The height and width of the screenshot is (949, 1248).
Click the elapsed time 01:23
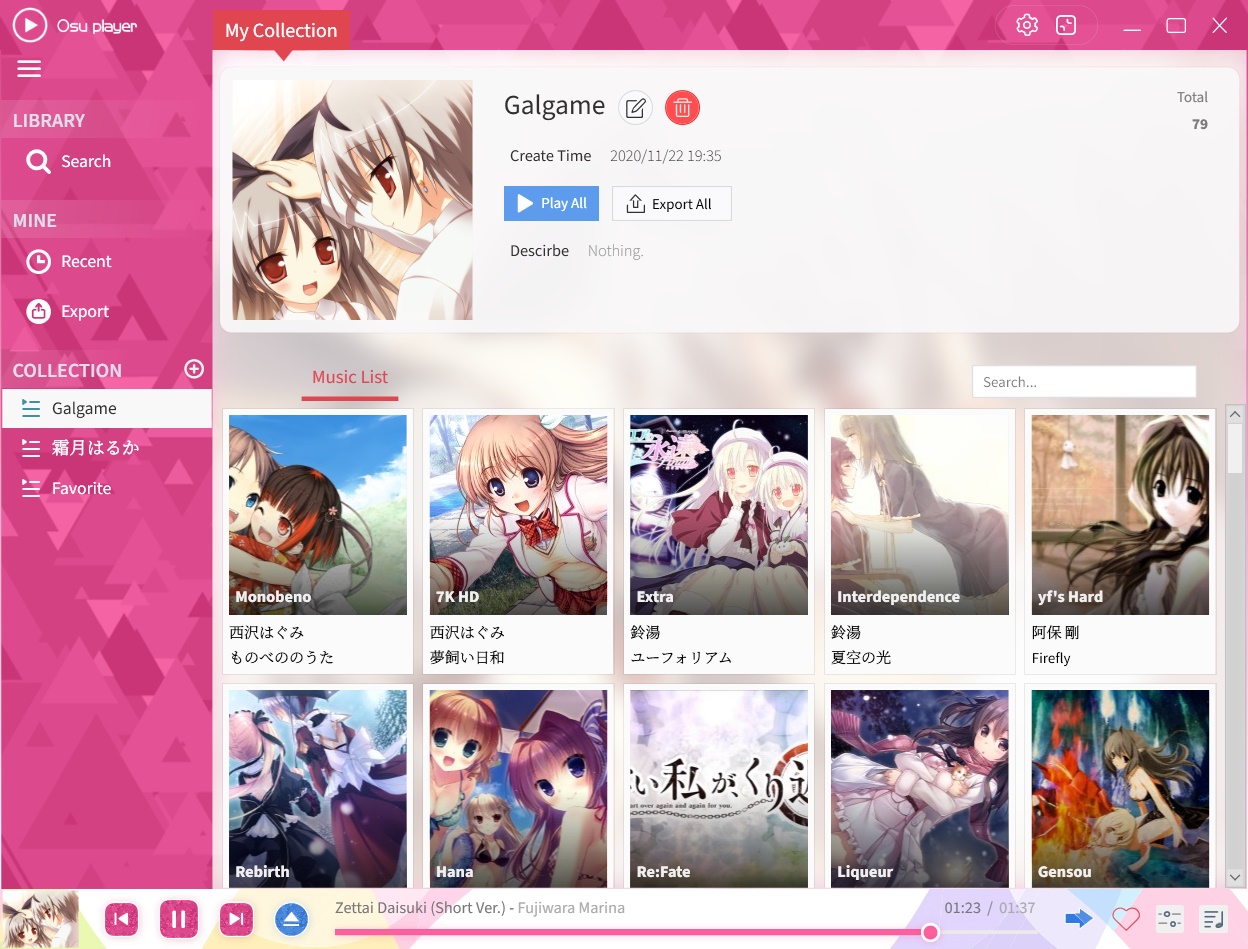[x=962, y=908]
